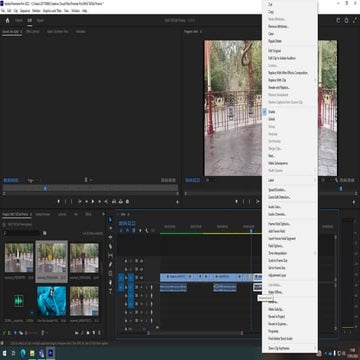Image resolution: width=360 pixels, height=360 pixels.
Task: Select the Type tool
Action: click(110, 291)
